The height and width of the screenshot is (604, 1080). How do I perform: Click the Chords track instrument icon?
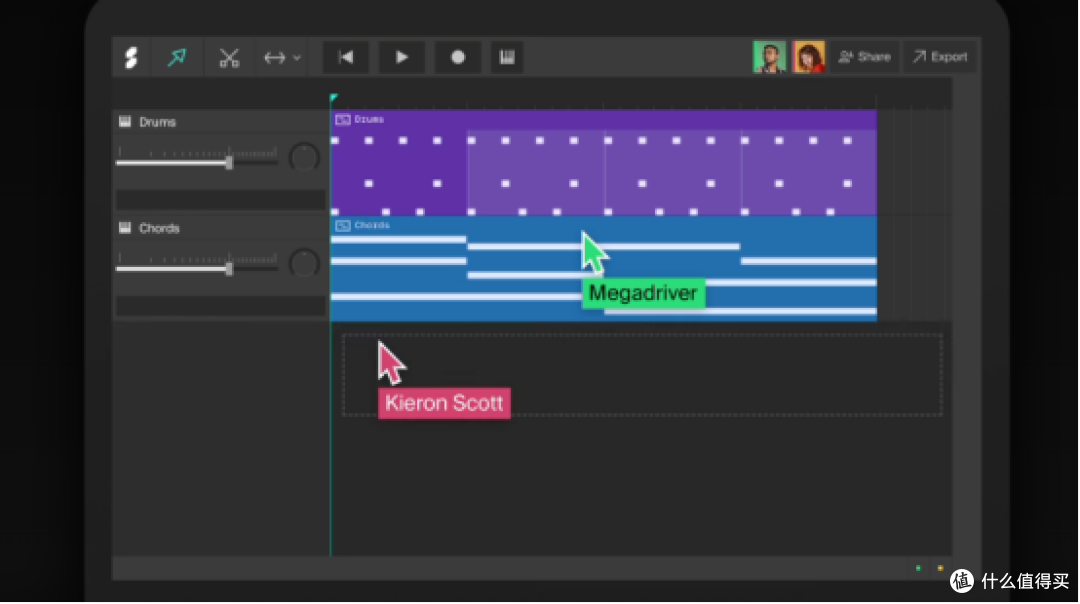pyautogui.click(x=125, y=228)
